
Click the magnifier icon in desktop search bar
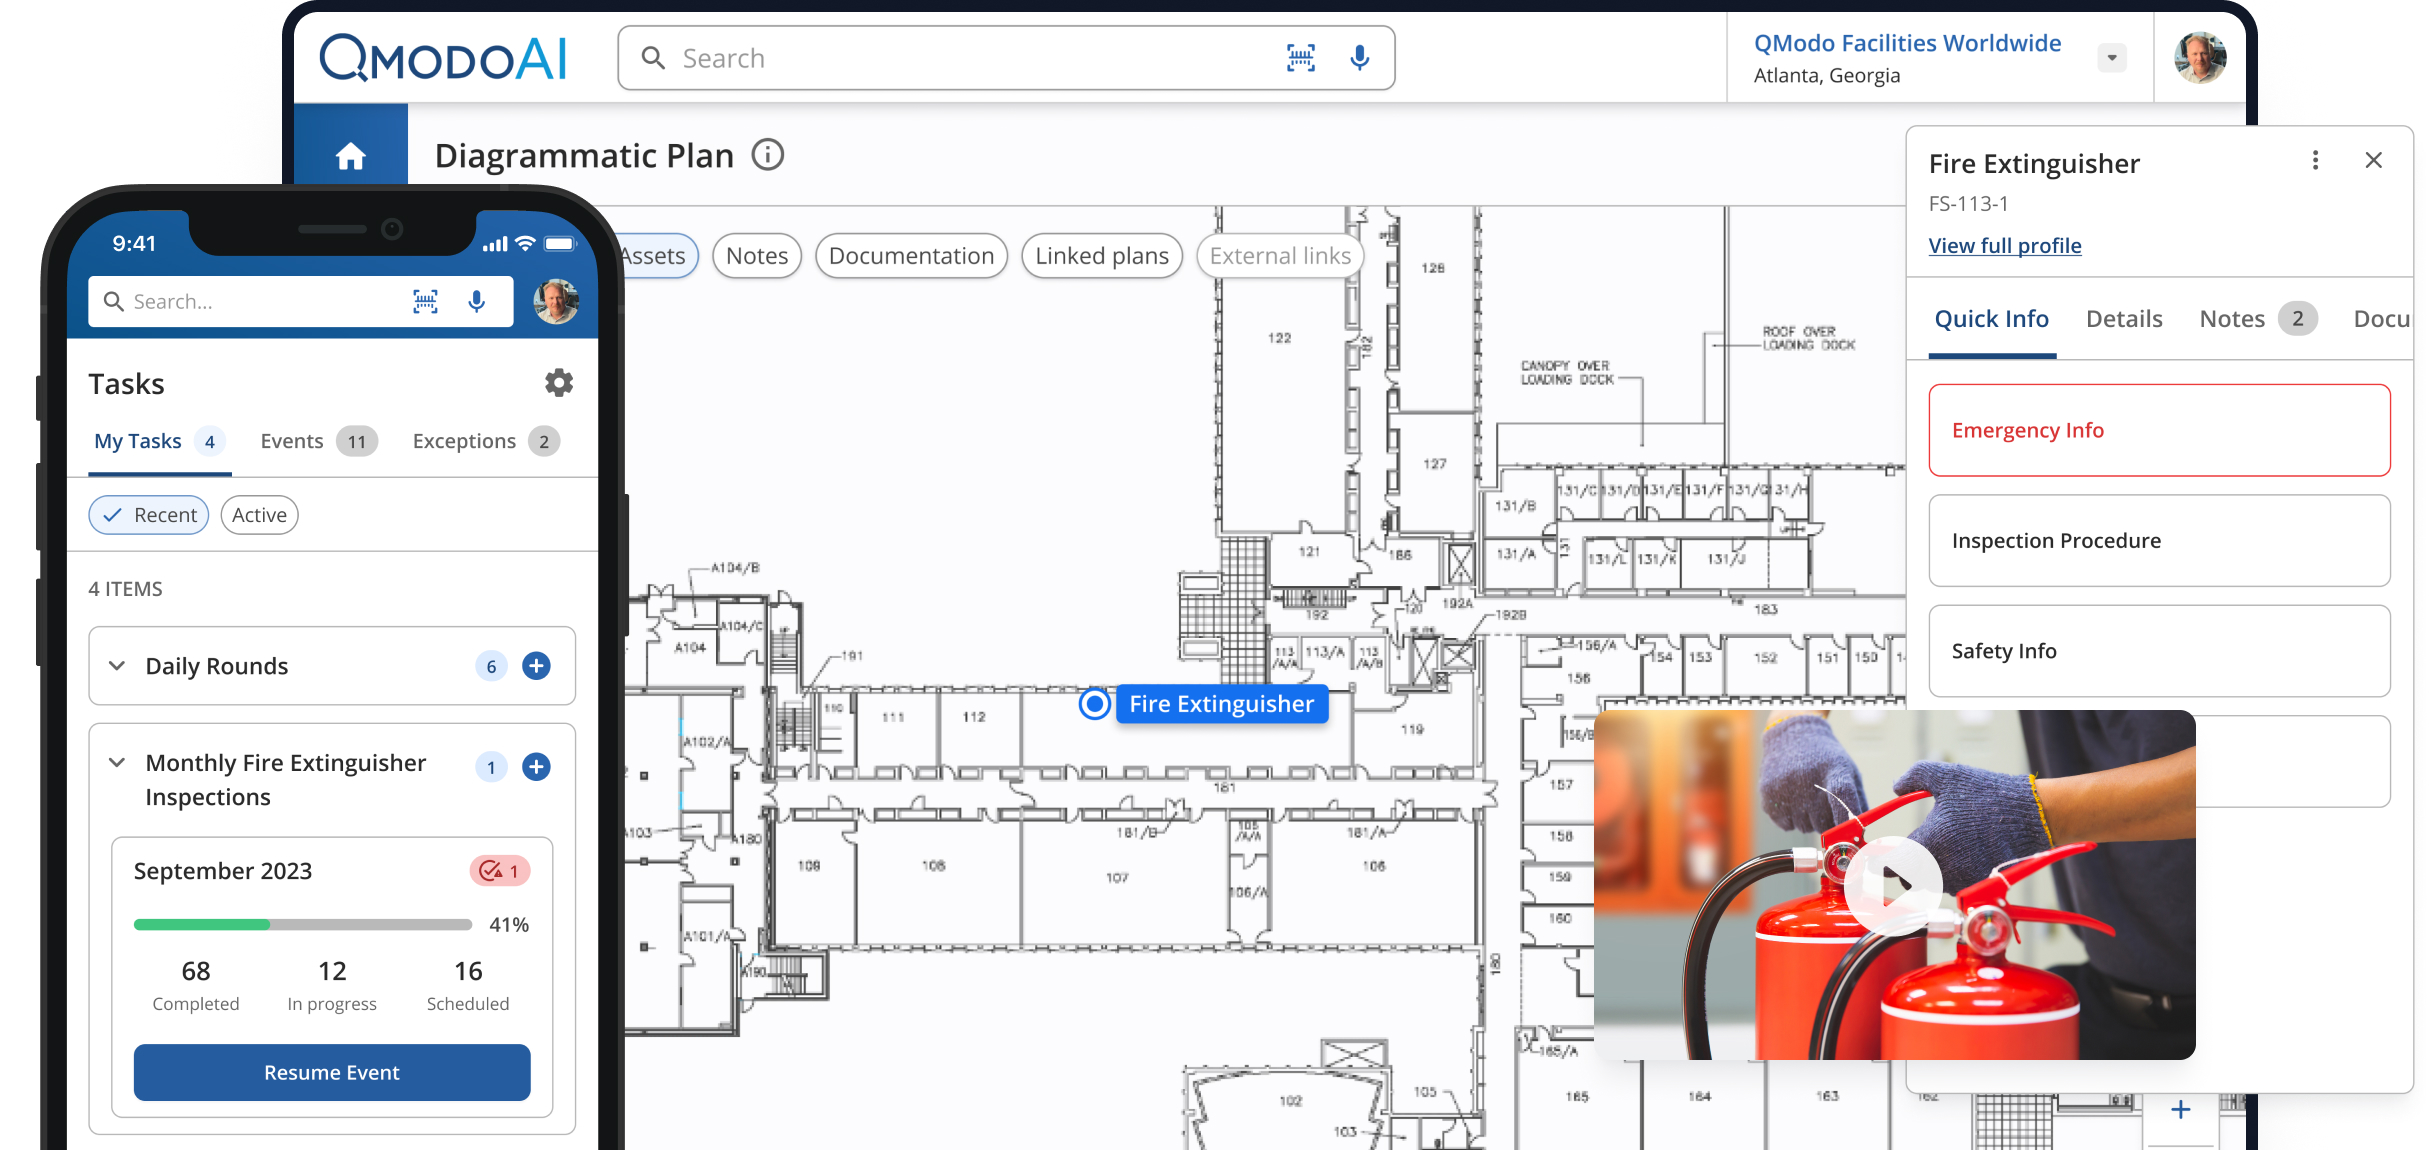(x=653, y=58)
